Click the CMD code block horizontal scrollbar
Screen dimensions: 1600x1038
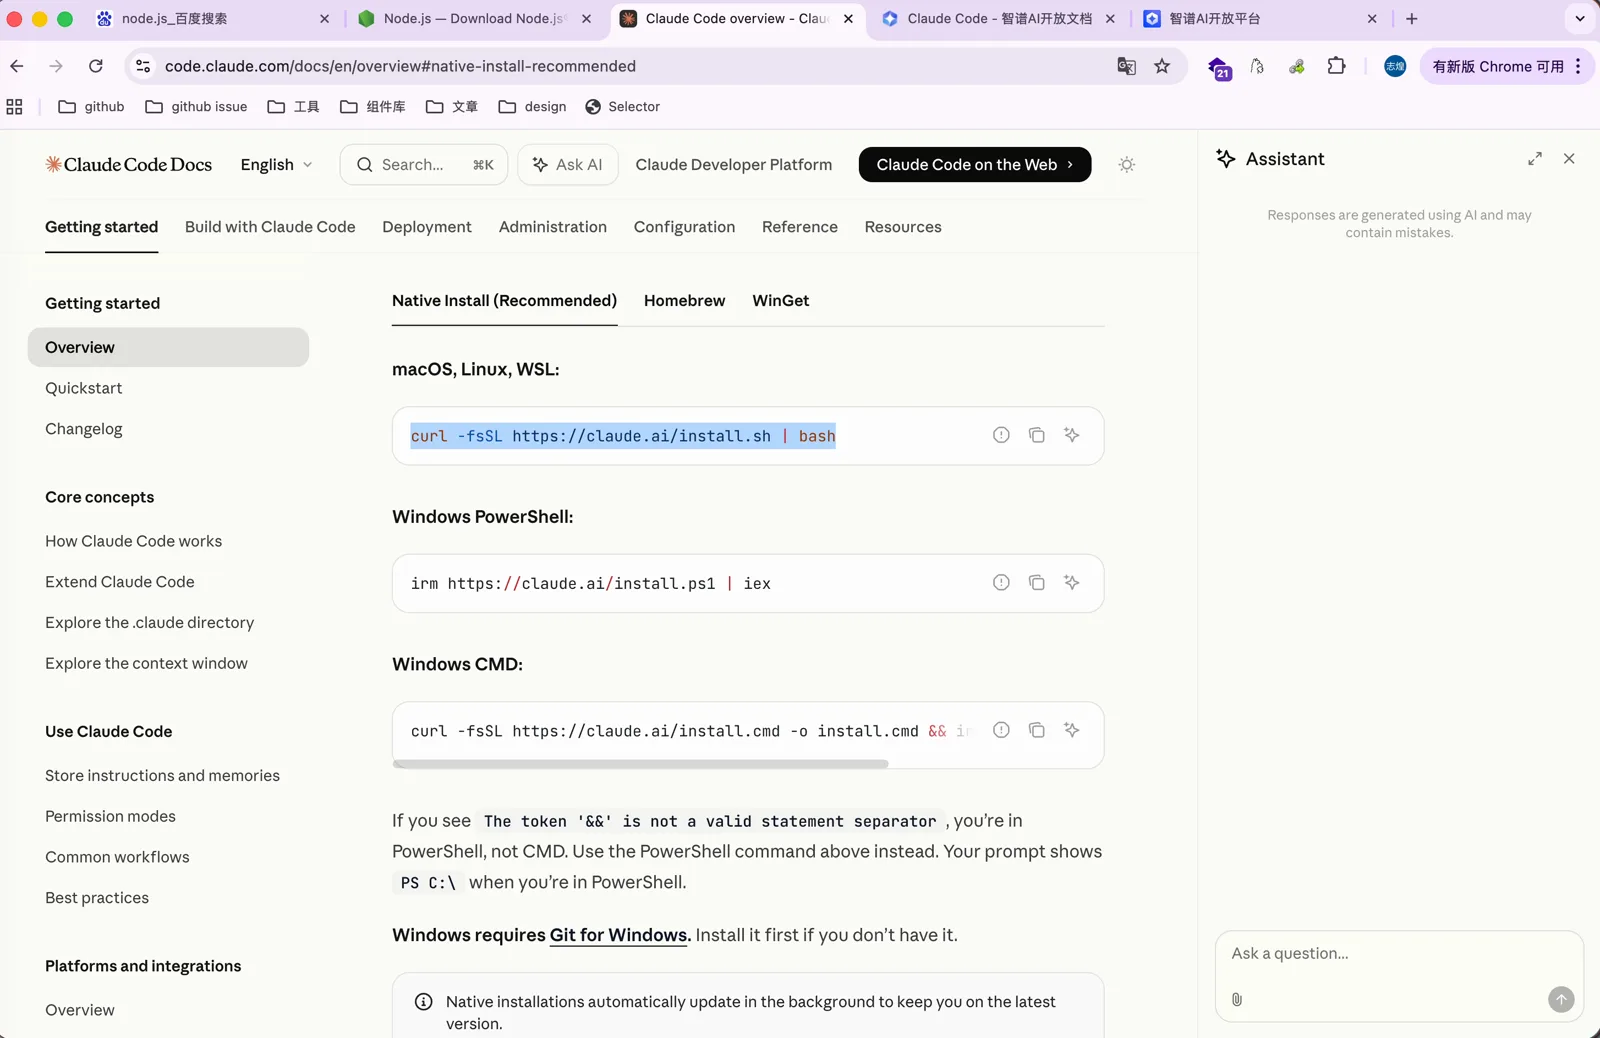click(641, 764)
